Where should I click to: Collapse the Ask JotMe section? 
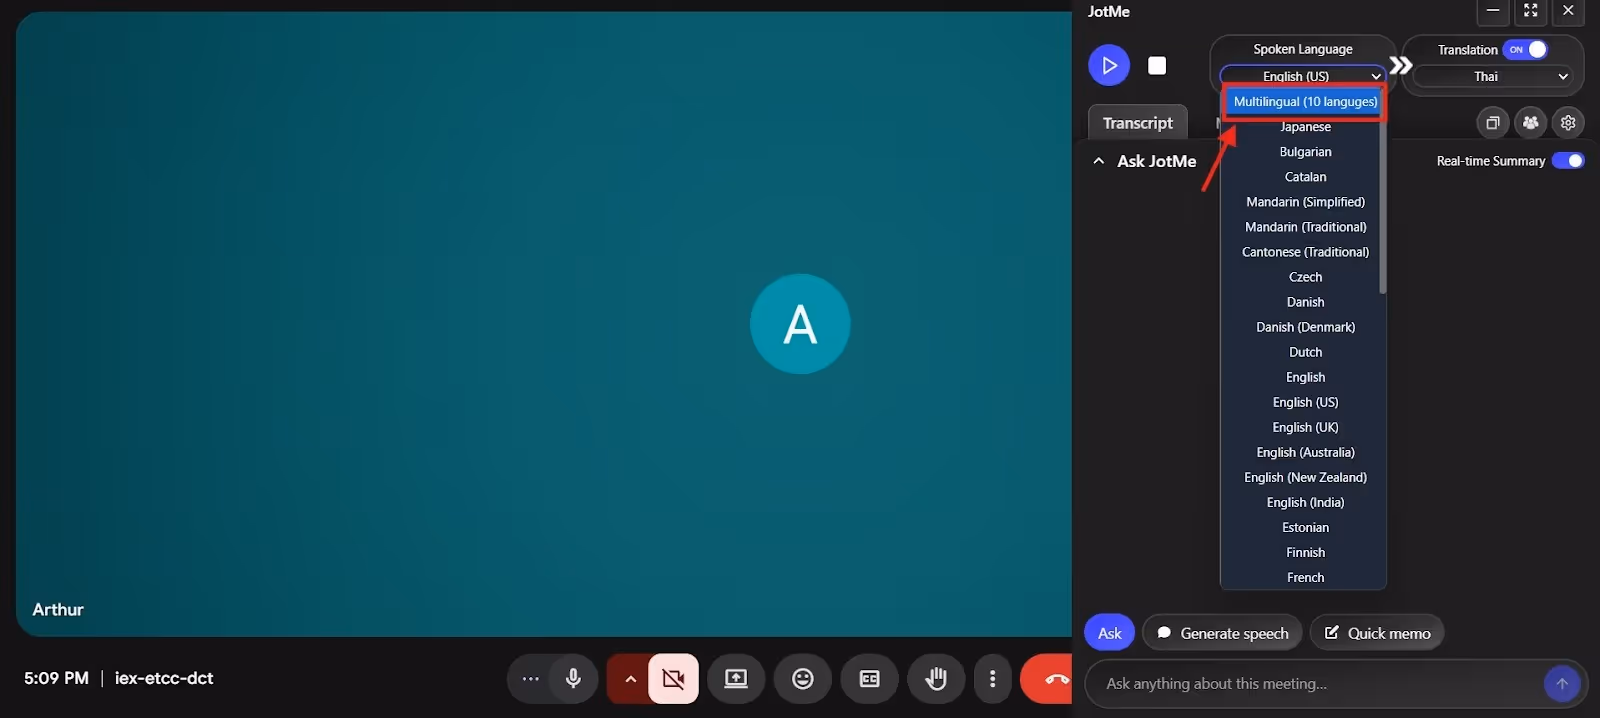click(1099, 161)
